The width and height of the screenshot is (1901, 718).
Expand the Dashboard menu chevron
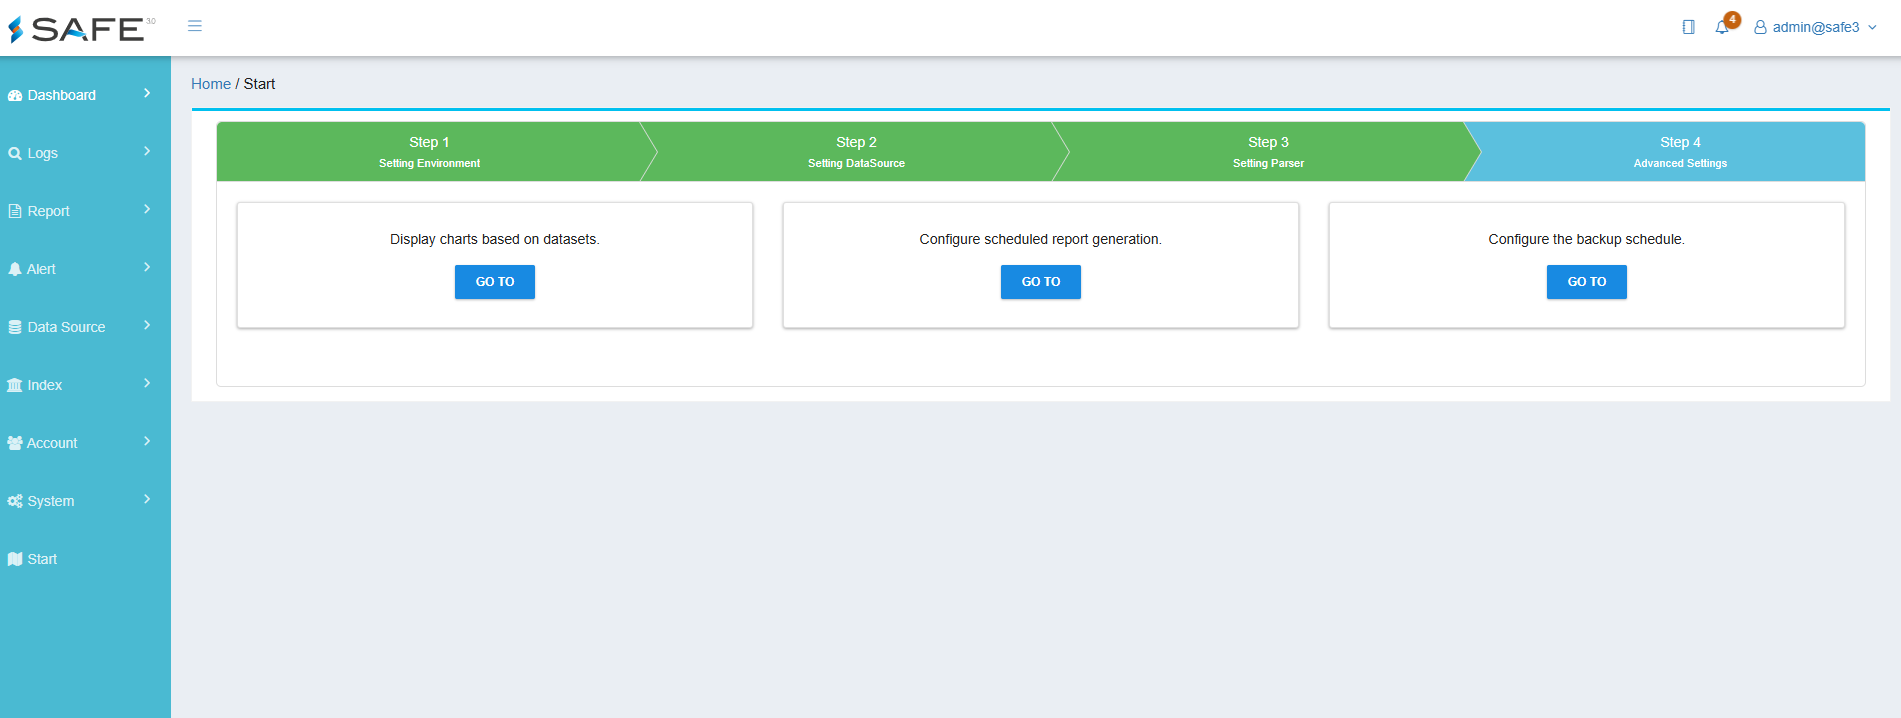tap(147, 93)
